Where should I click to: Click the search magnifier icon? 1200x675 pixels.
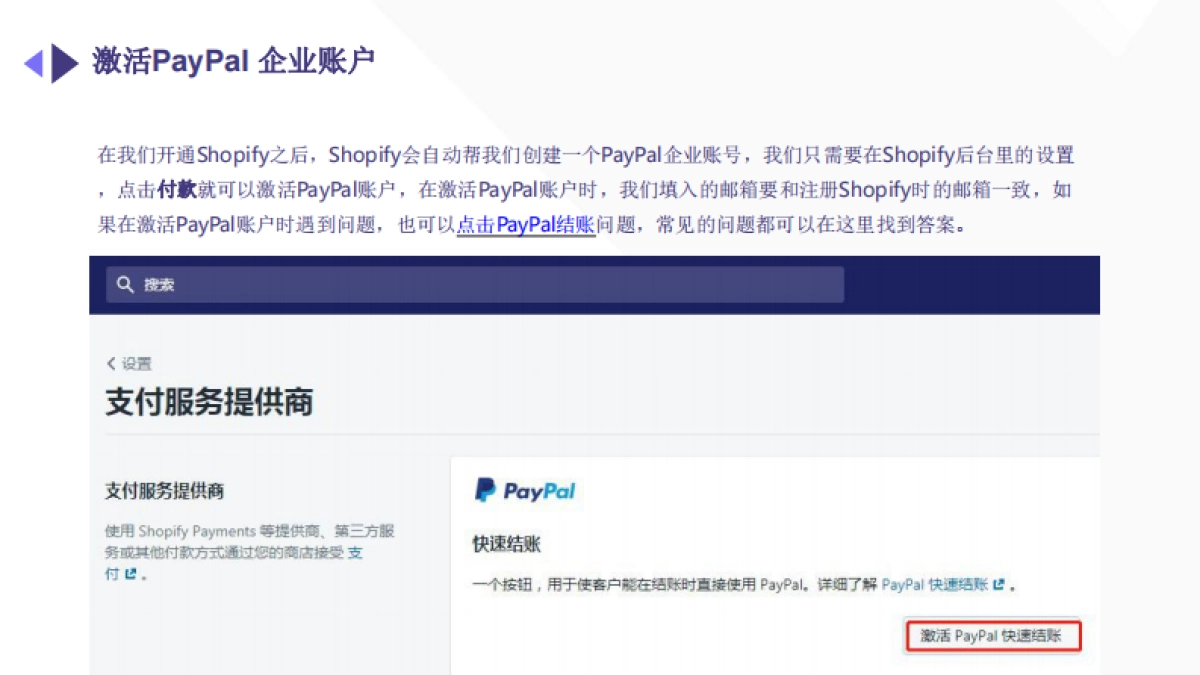124,284
